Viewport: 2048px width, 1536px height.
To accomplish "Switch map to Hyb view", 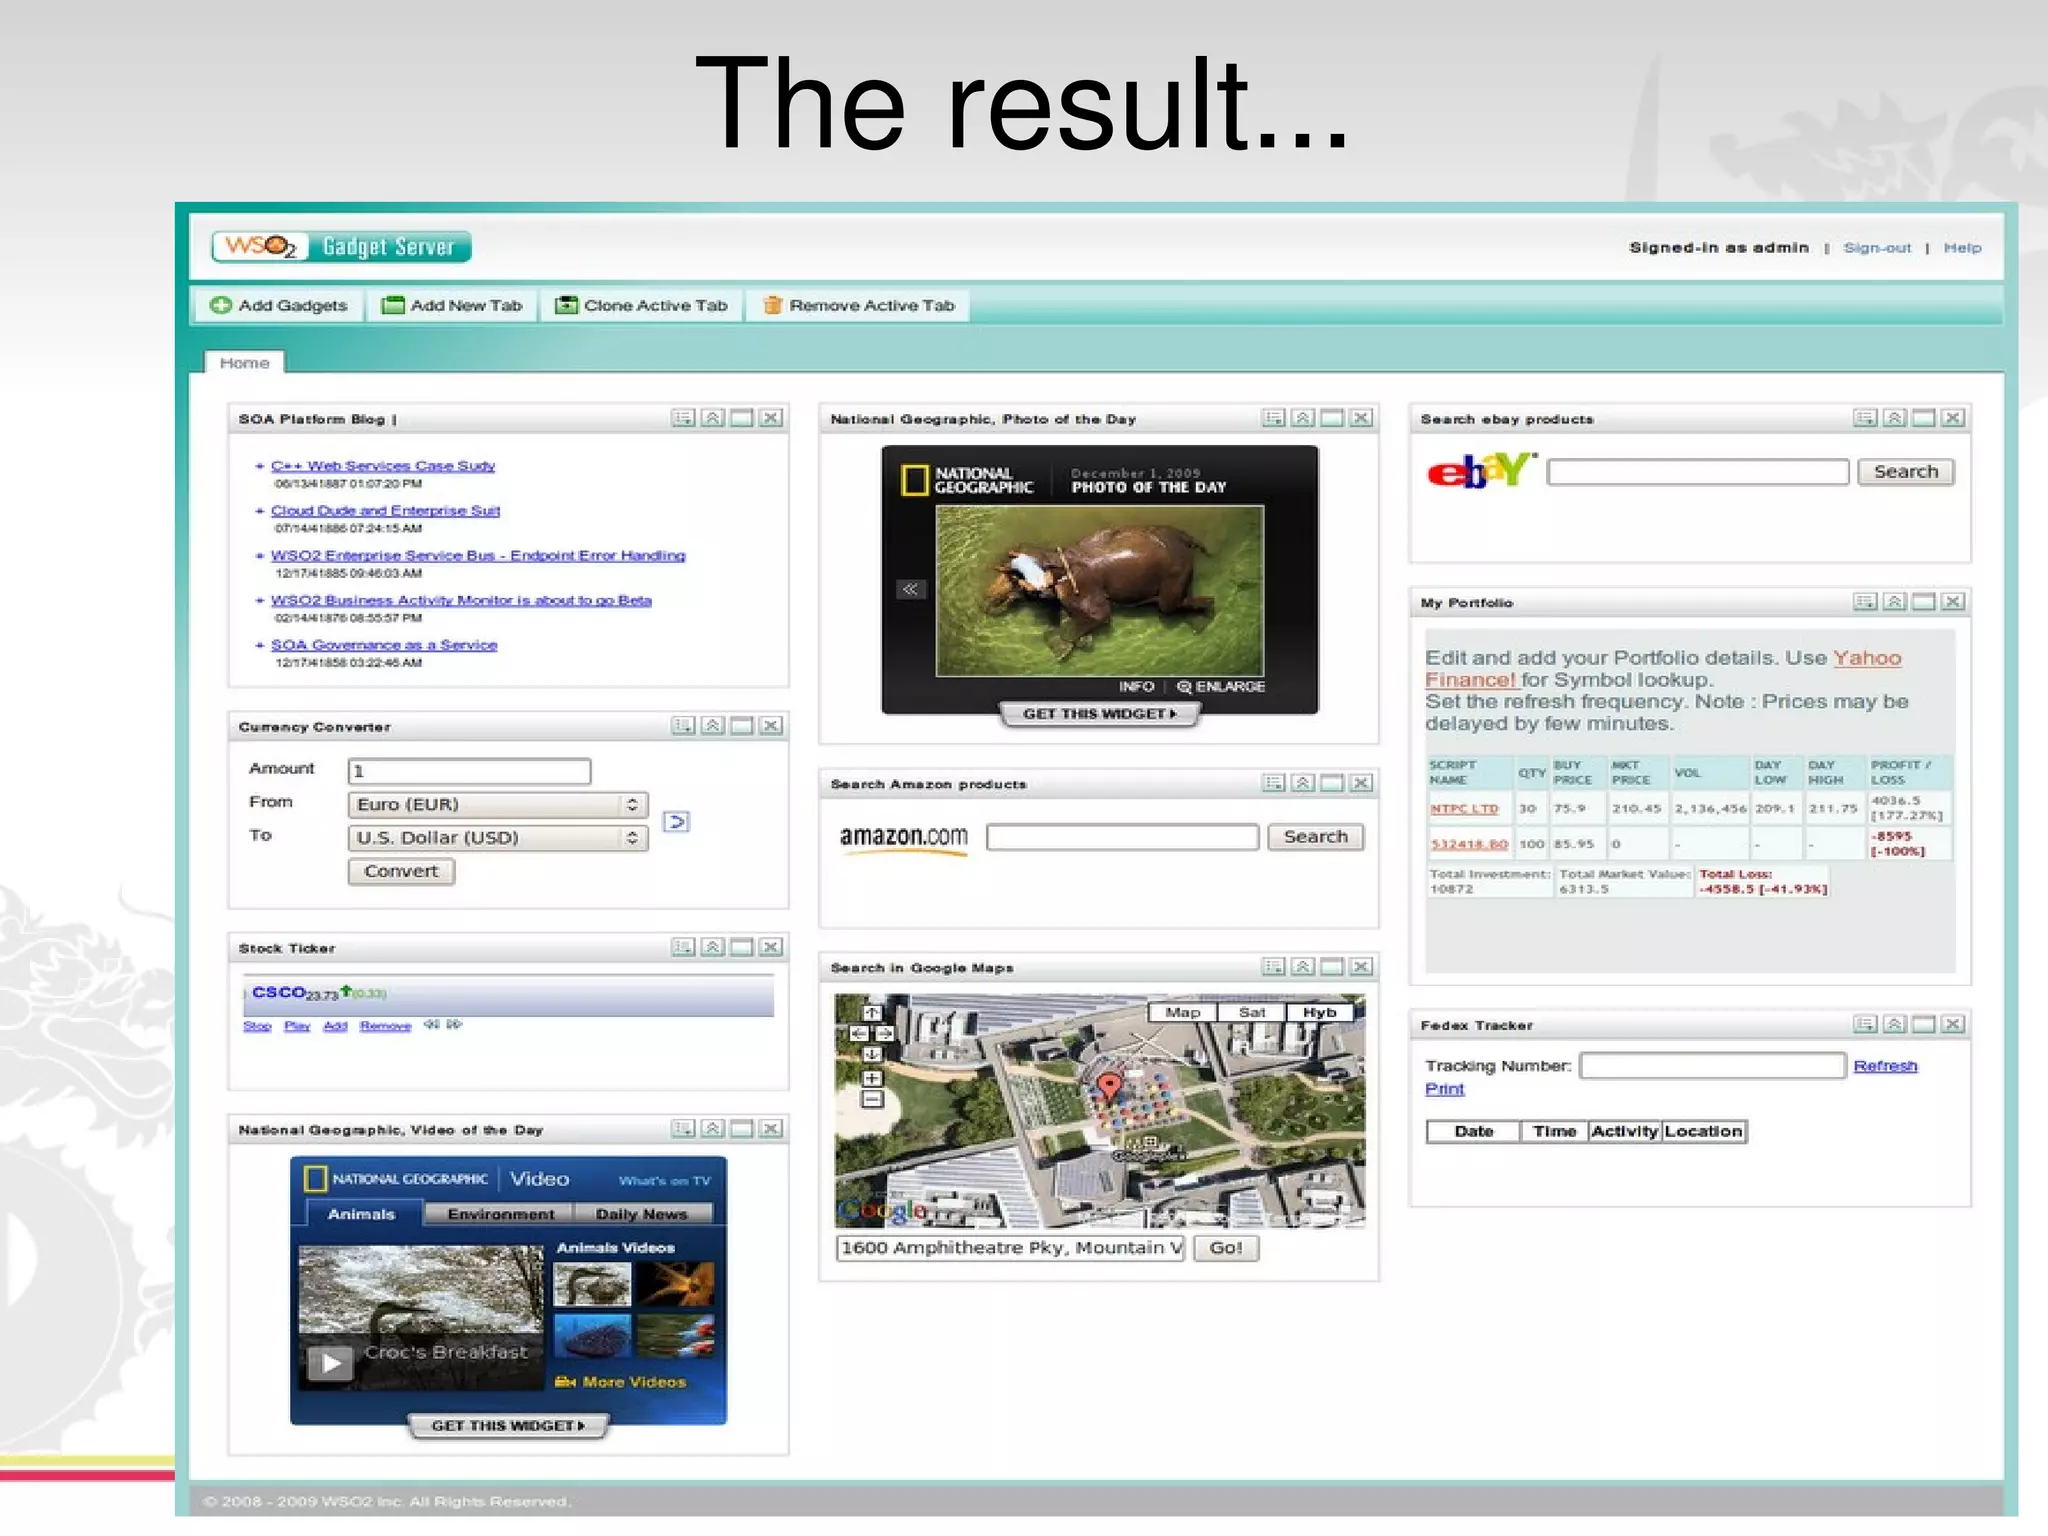I will point(1319,1012).
